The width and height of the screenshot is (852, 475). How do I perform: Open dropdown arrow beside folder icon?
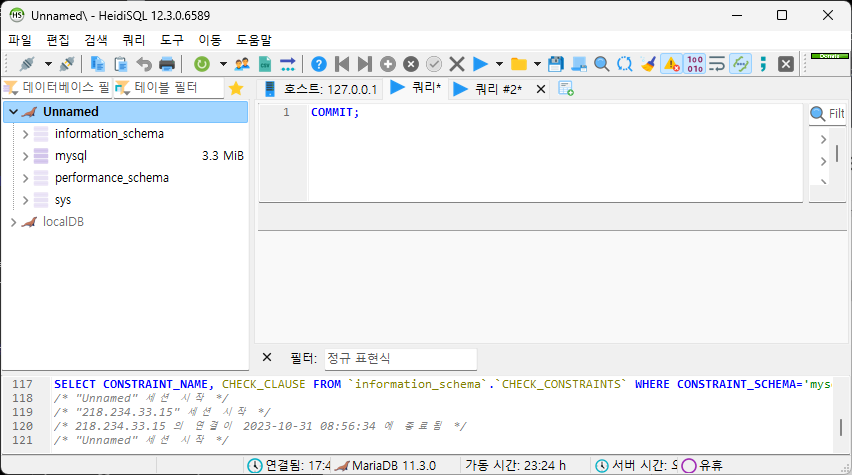click(x=537, y=64)
